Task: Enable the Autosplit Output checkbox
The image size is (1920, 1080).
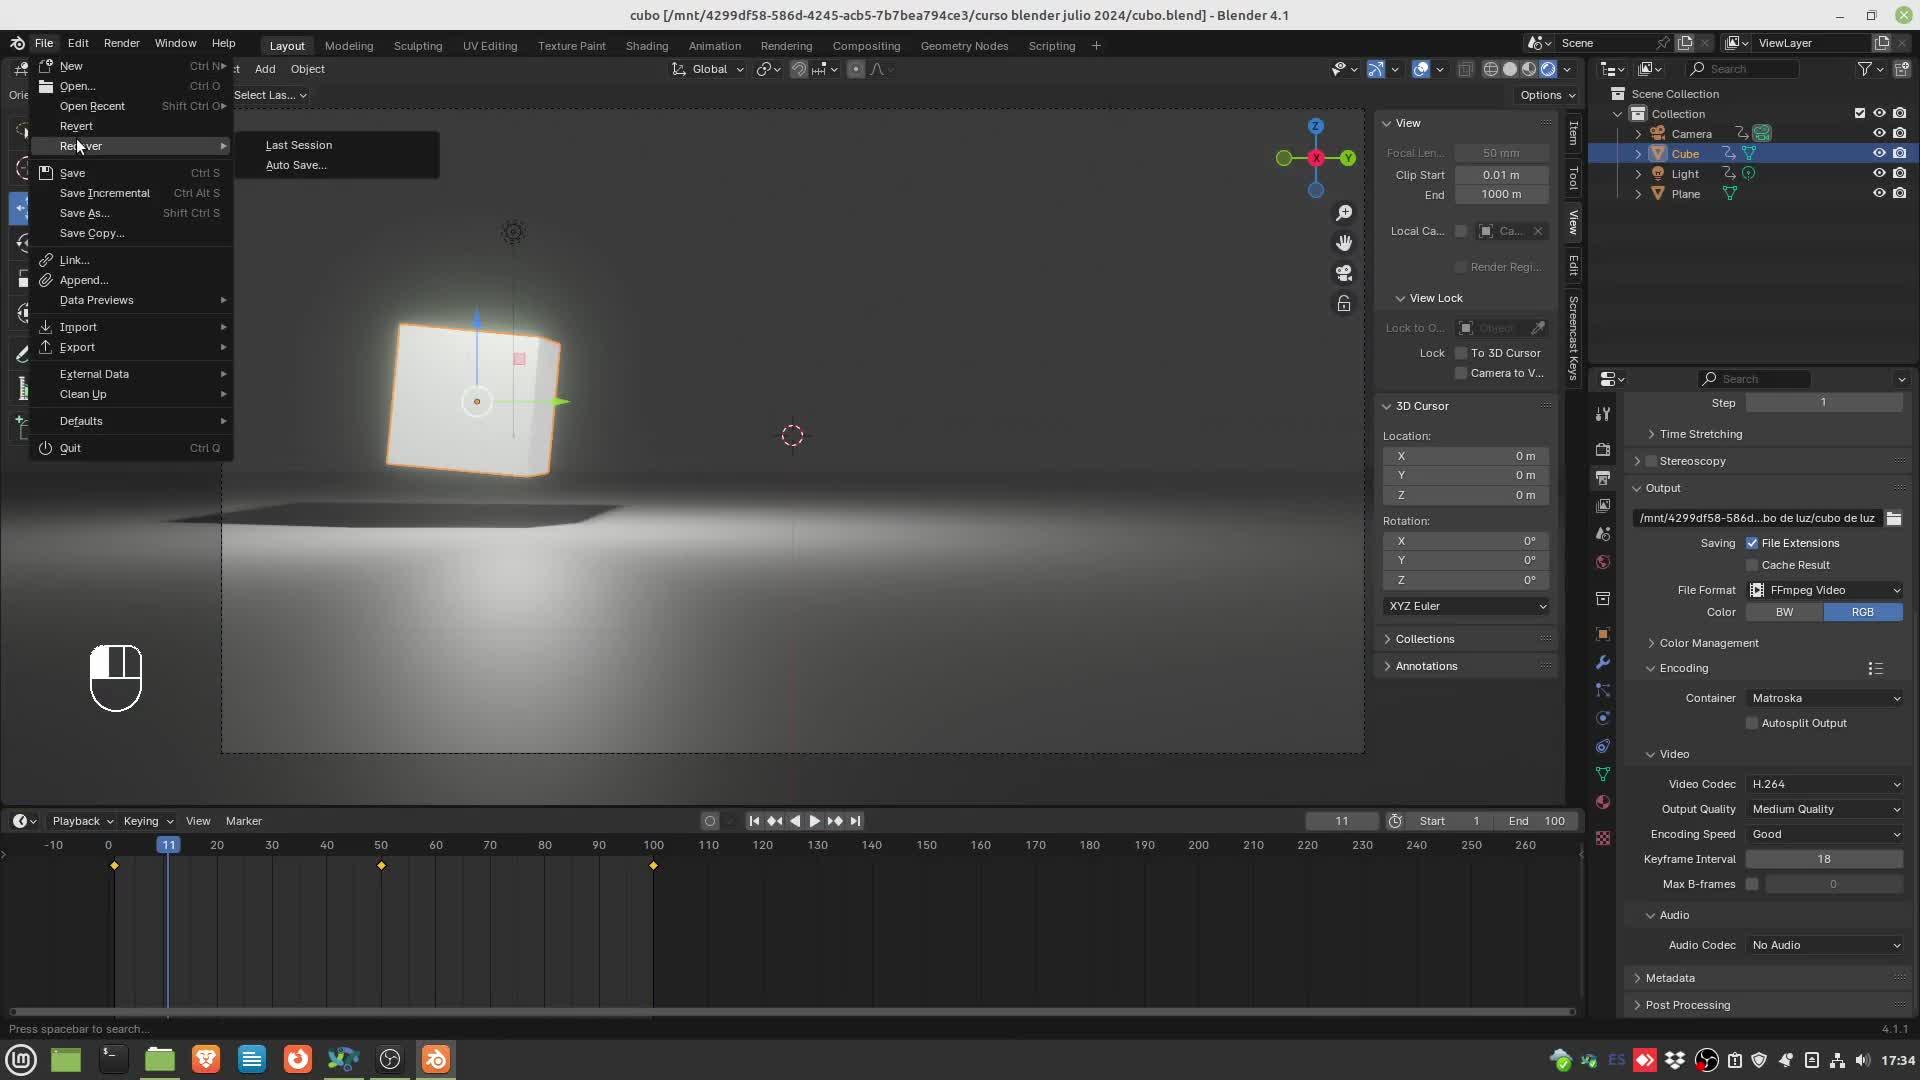Action: (x=1752, y=723)
